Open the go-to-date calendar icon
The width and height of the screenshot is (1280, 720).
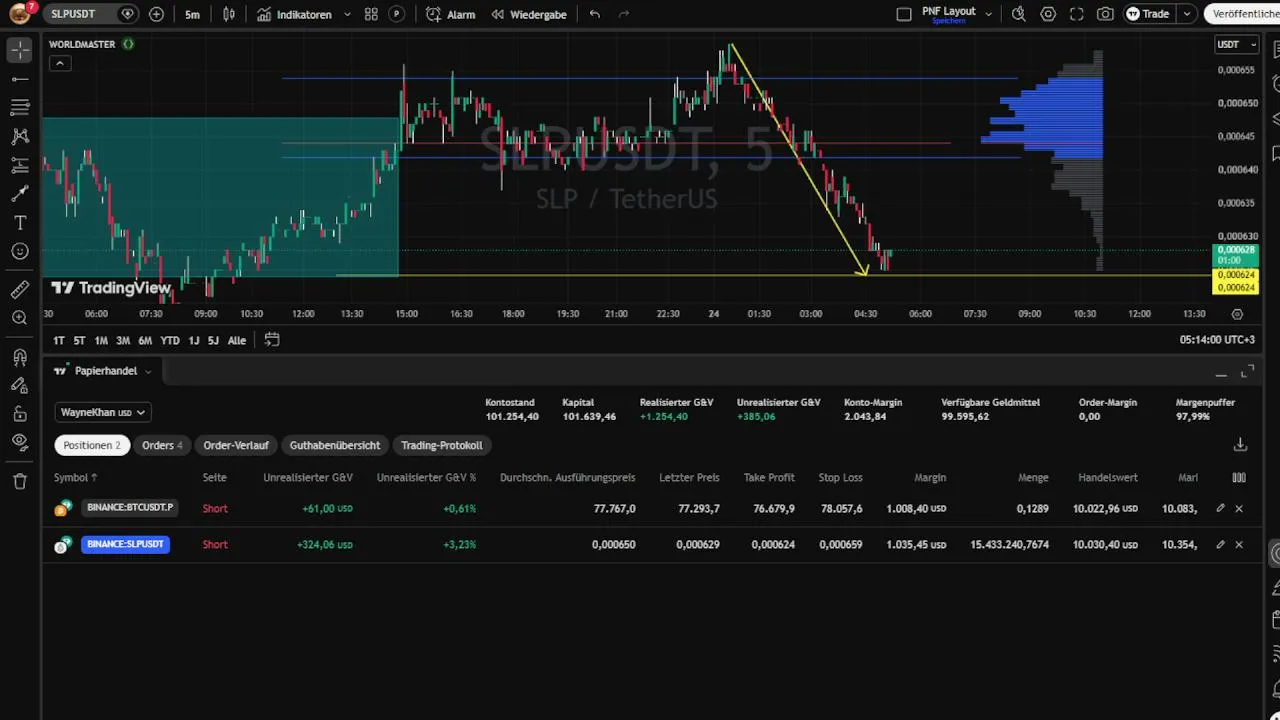pos(271,340)
